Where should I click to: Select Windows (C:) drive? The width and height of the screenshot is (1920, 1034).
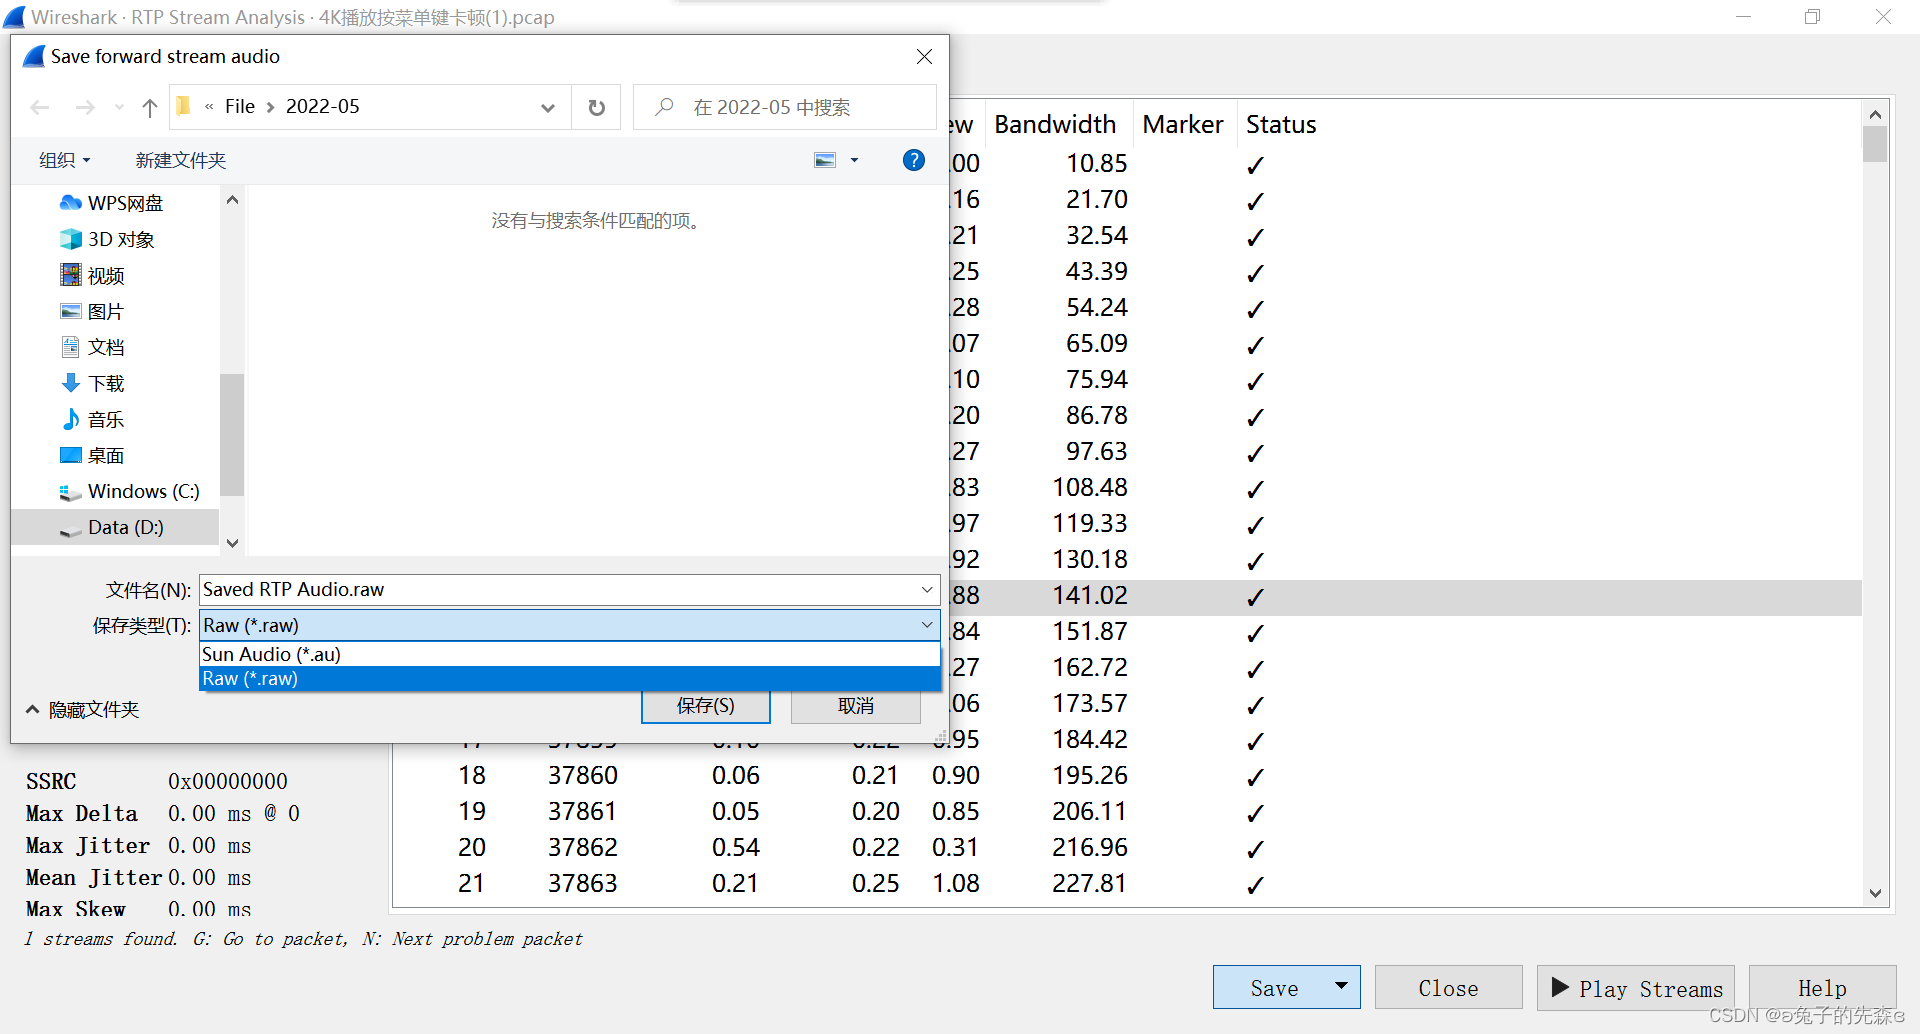point(143,491)
